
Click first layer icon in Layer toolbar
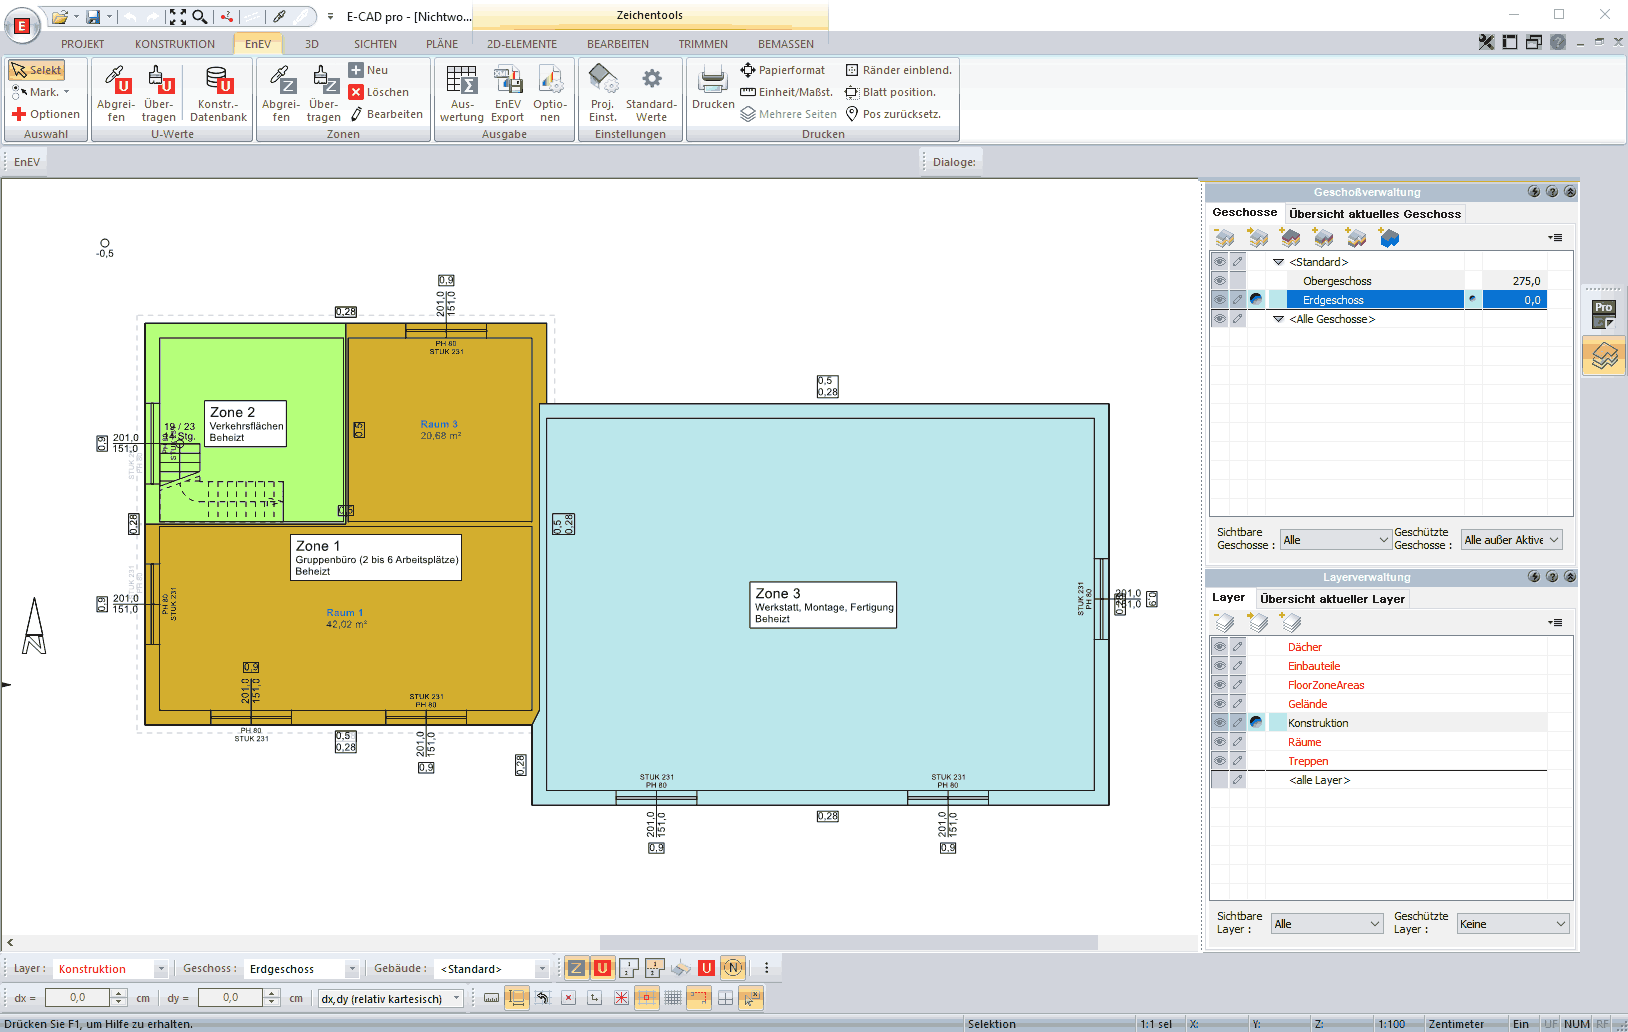(x=1225, y=623)
